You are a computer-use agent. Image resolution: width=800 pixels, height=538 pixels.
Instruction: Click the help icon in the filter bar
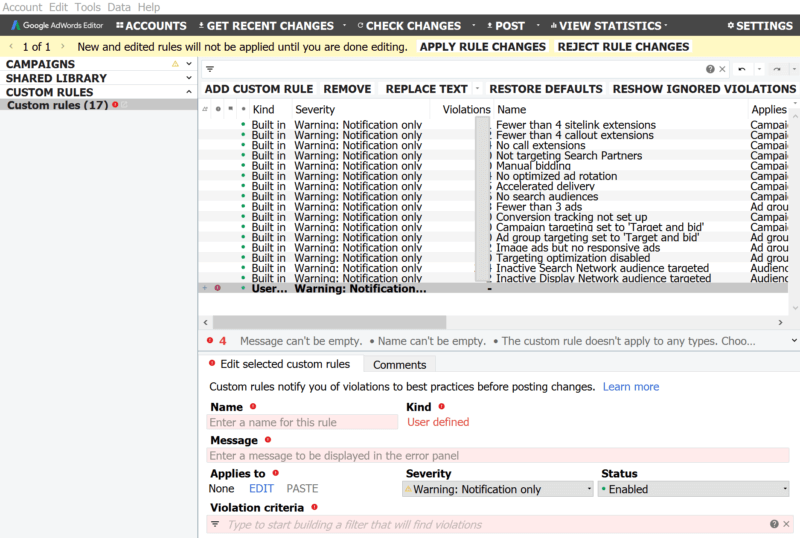click(x=709, y=69)
